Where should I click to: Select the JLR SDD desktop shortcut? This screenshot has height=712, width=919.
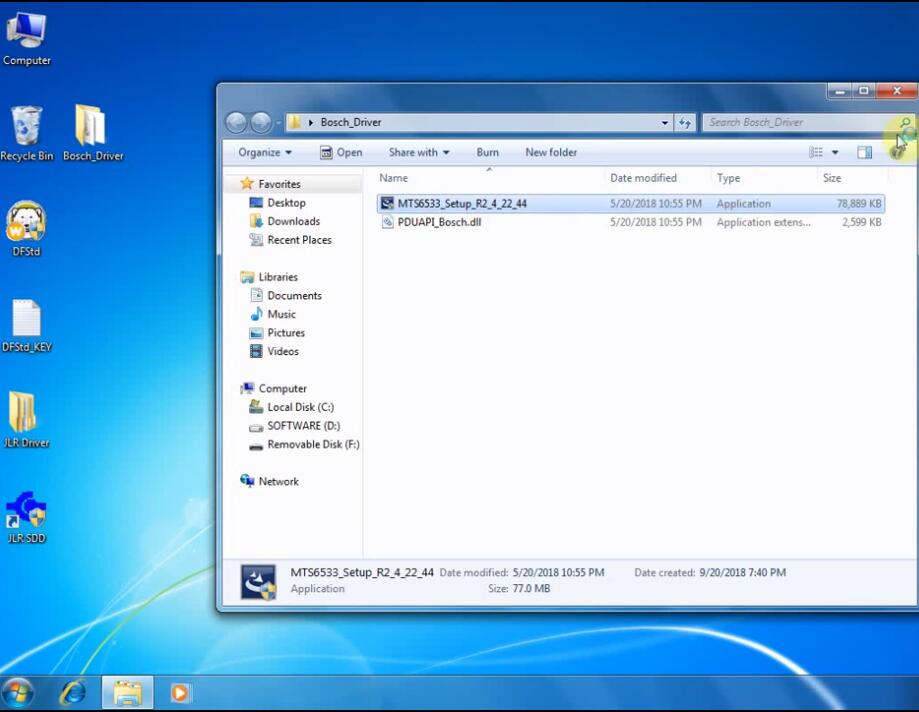[x=26, y=516]
